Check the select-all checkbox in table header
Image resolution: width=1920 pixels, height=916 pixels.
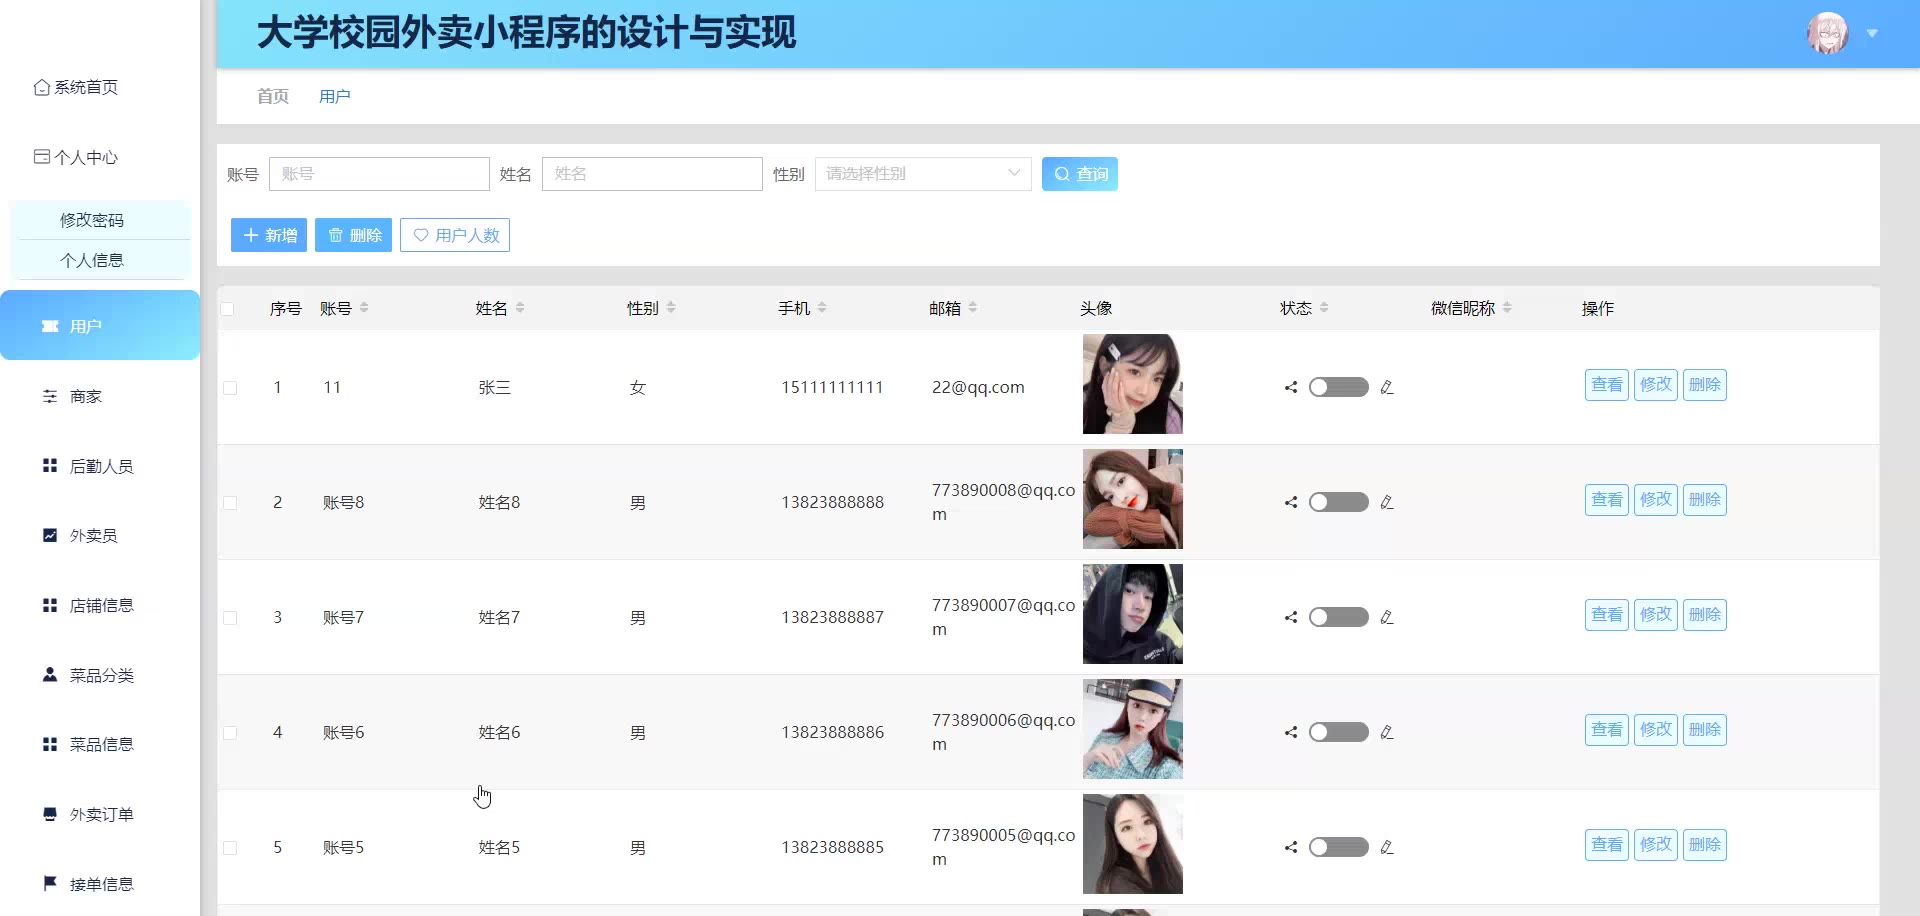pos(228,309)
